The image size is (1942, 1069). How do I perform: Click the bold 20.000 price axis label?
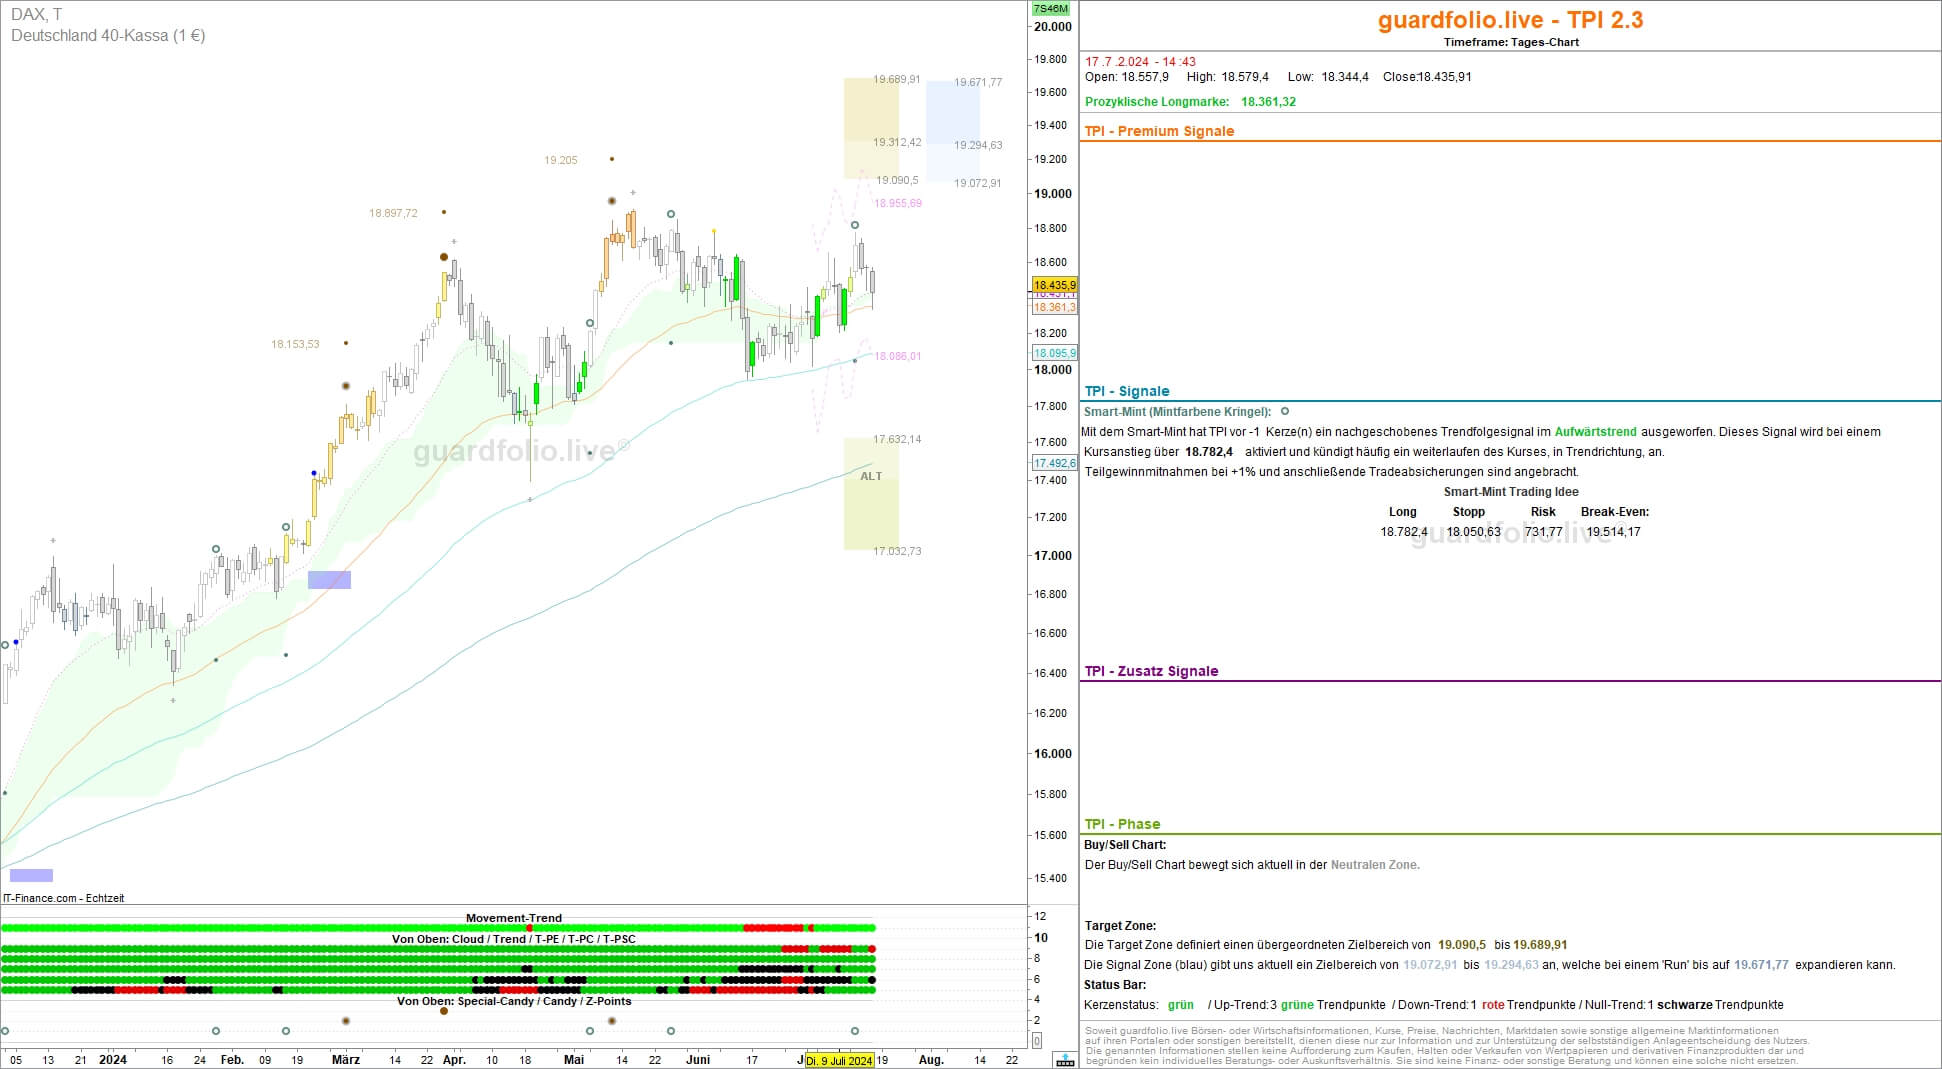pyautogui.click(x=1052, y=27)
